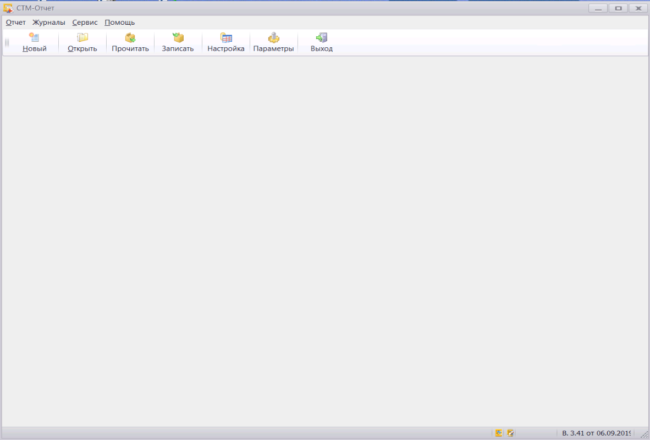Viewport: 650px width, 440px height.
Task: Save using the Записать toolbar icon
Action: coord(178,38)
